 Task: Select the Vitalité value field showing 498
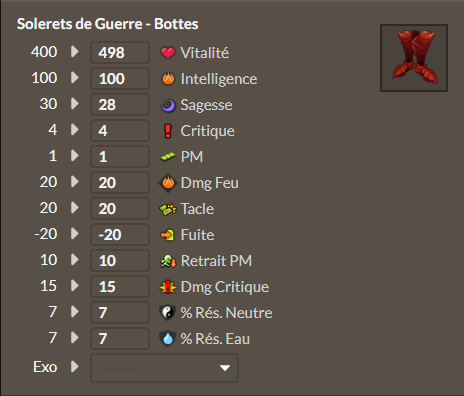click(x=120, y=52)
